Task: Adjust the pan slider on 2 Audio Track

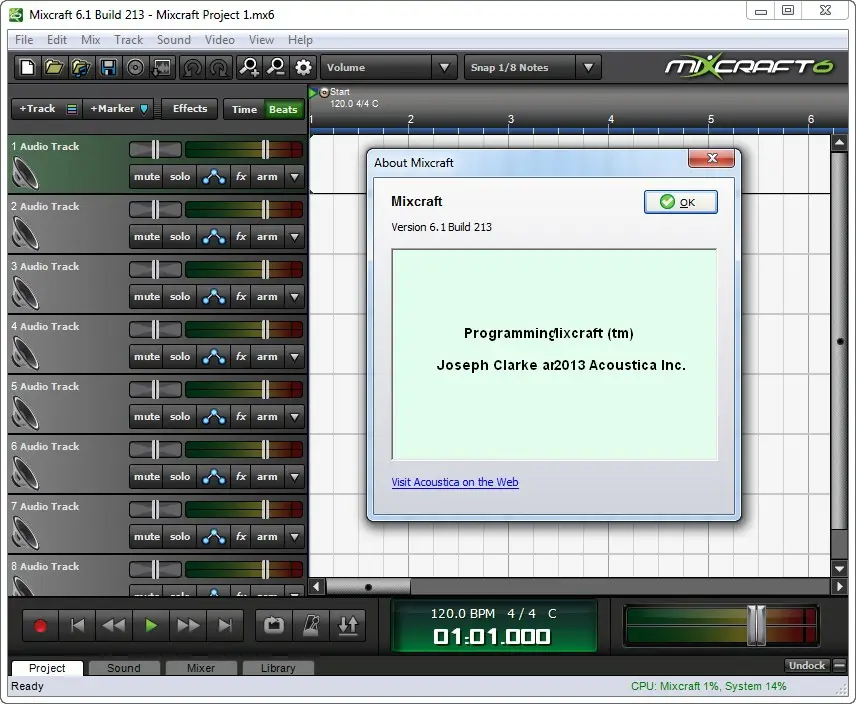Action: pos(156,209)
